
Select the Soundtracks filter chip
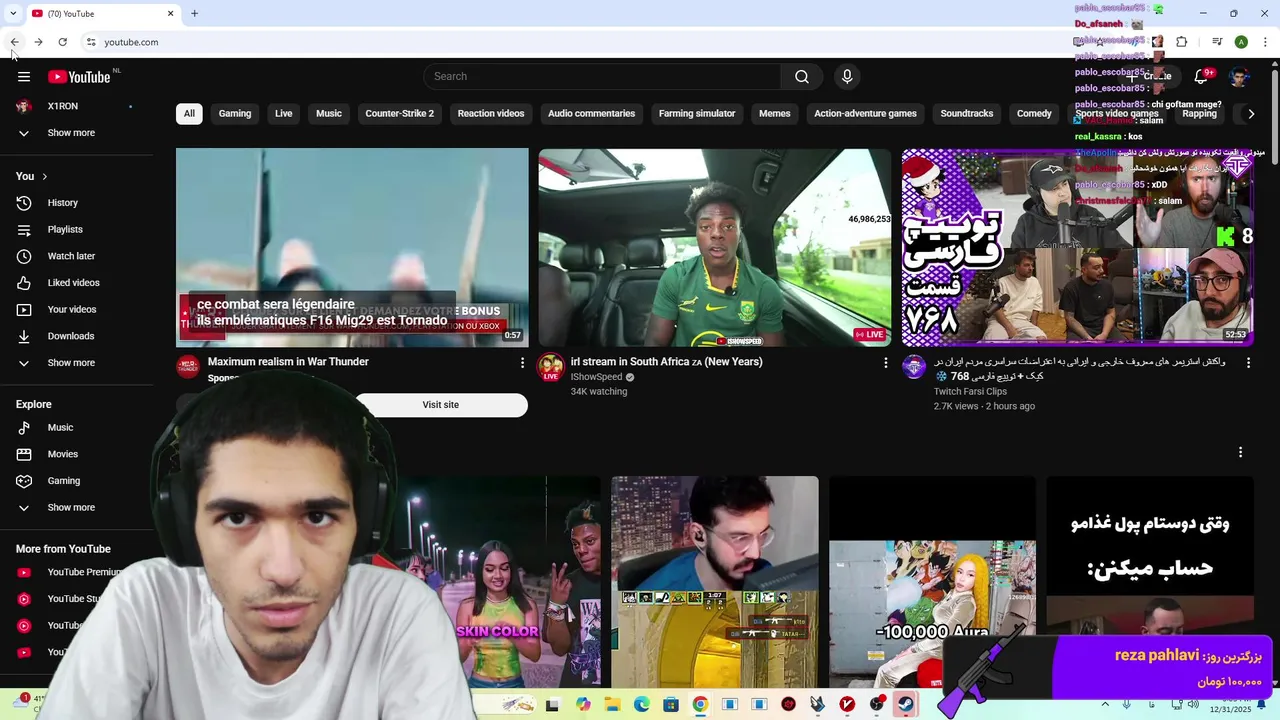(967, 113)
